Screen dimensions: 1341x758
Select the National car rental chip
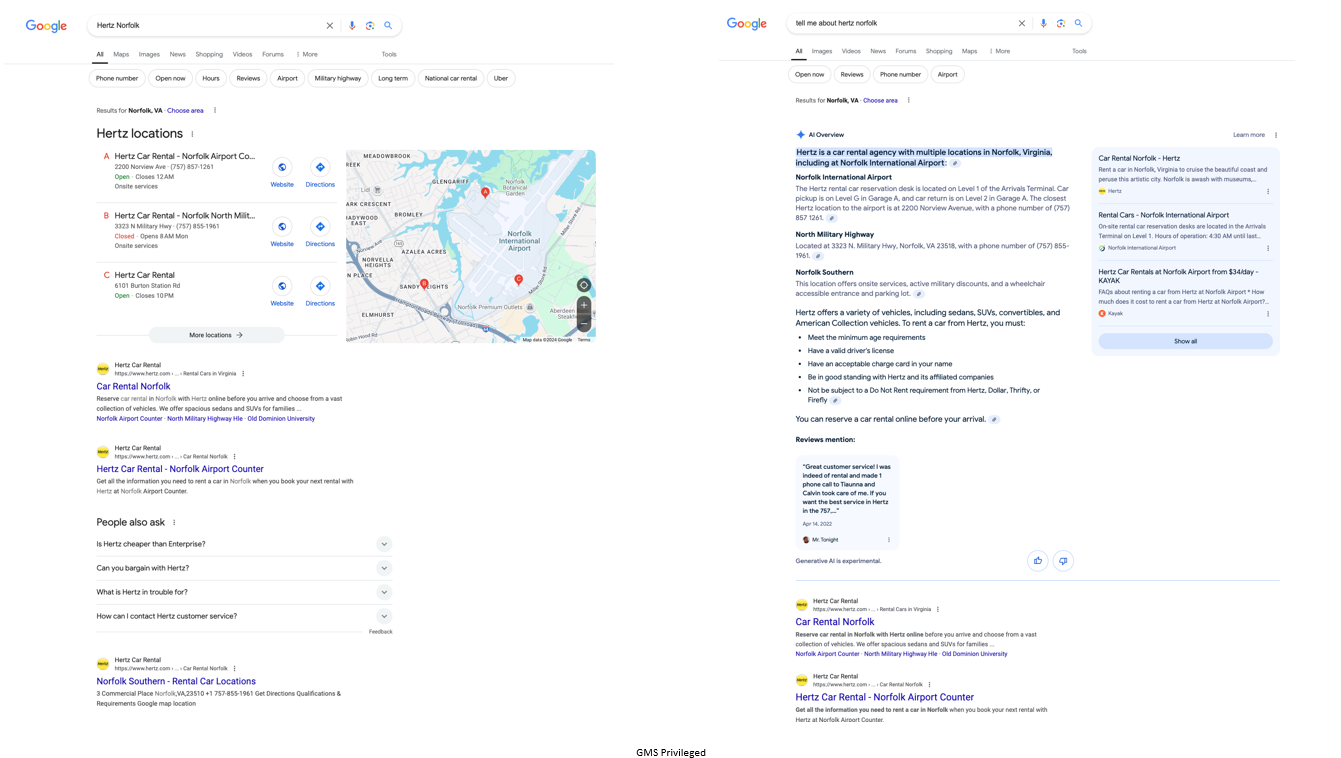point(451,78)
